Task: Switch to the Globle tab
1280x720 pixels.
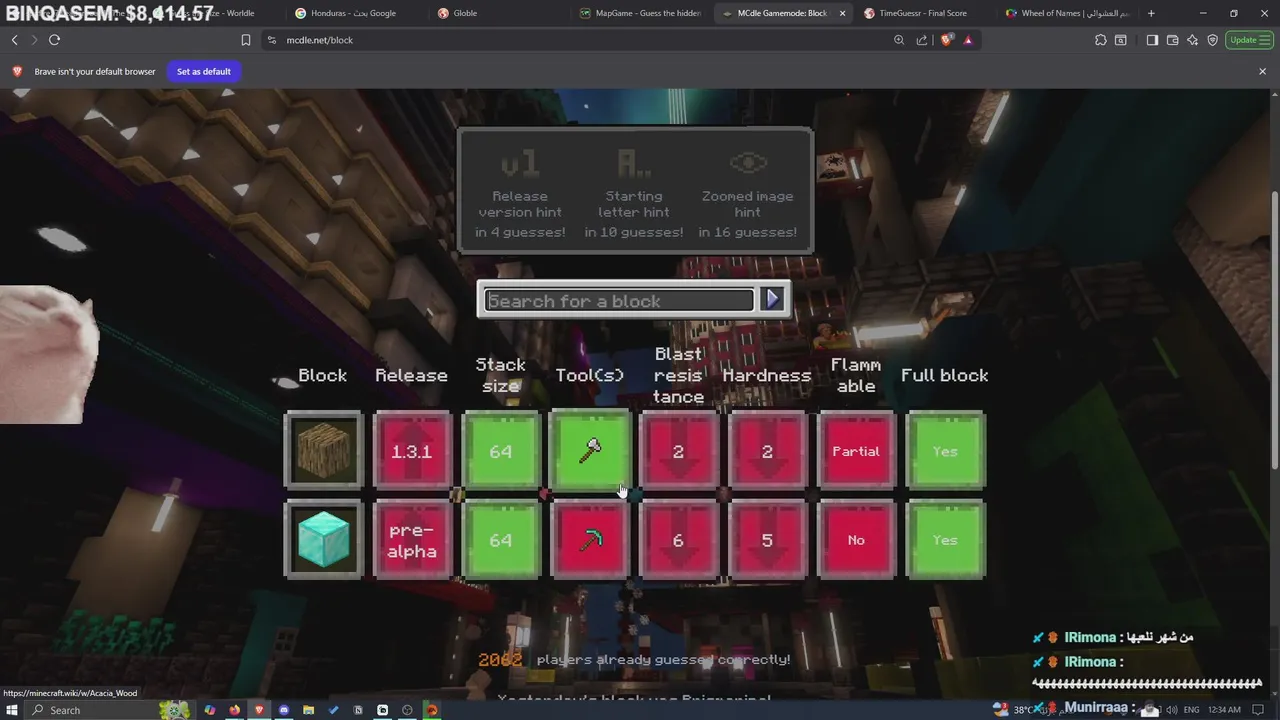Action: pos(498,13)
